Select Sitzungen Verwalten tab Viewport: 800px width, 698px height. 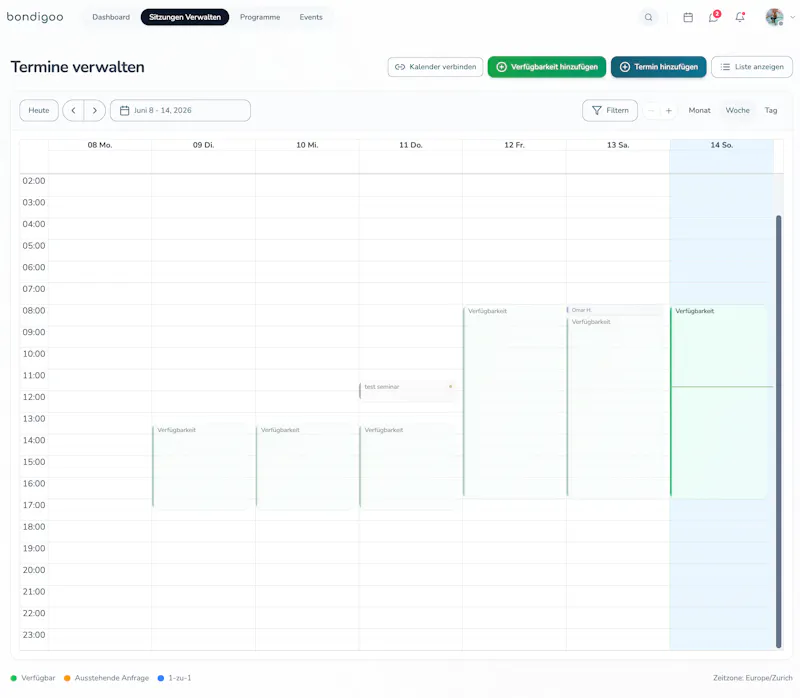[185, 17]
